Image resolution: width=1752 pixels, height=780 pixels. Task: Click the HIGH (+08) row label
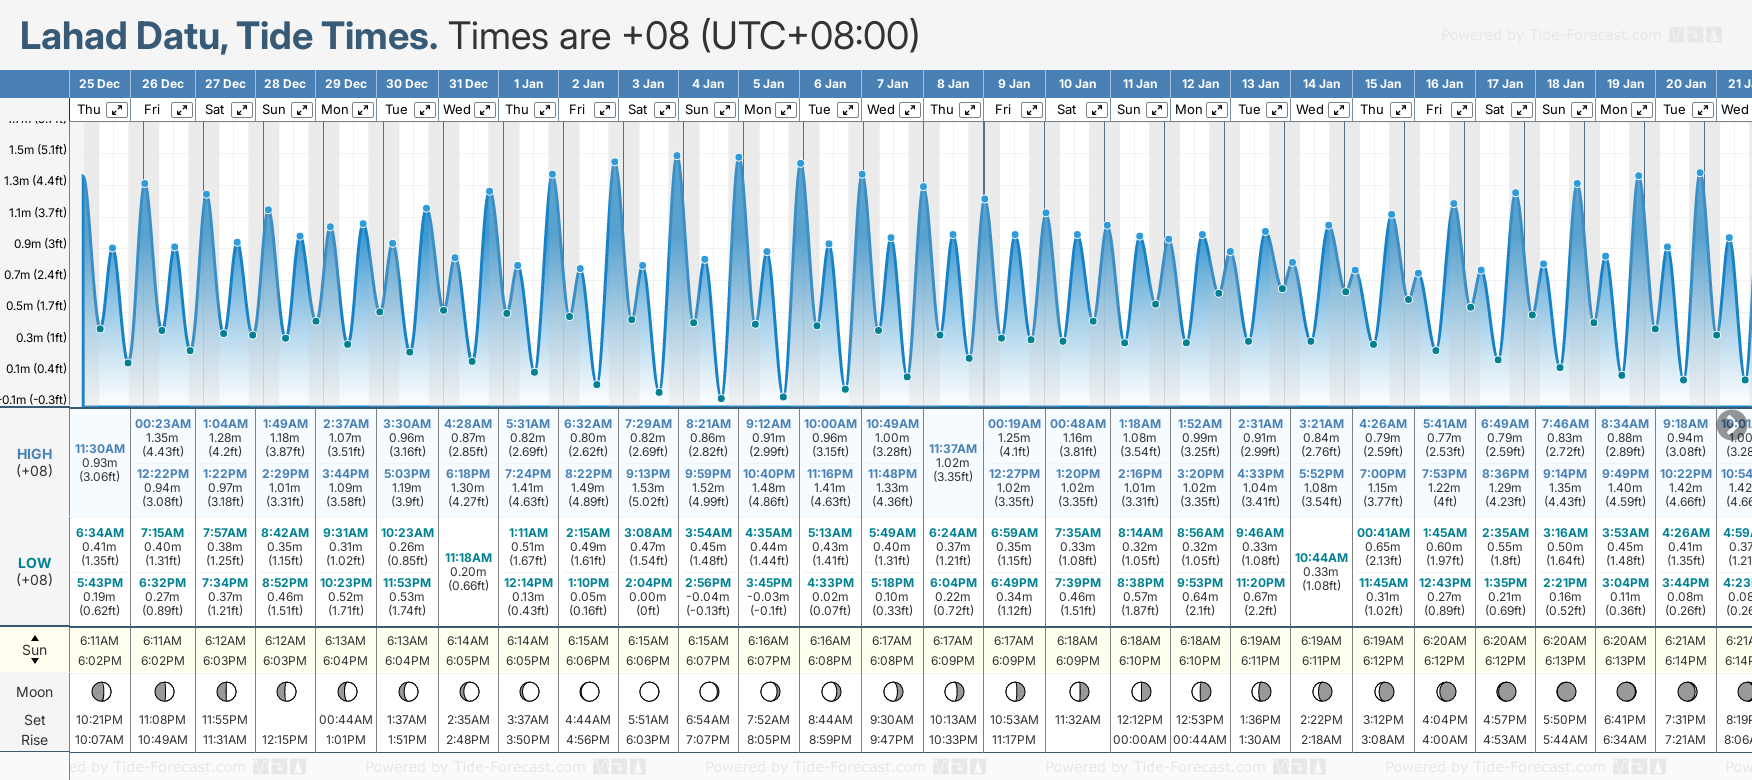click(35, 462)
